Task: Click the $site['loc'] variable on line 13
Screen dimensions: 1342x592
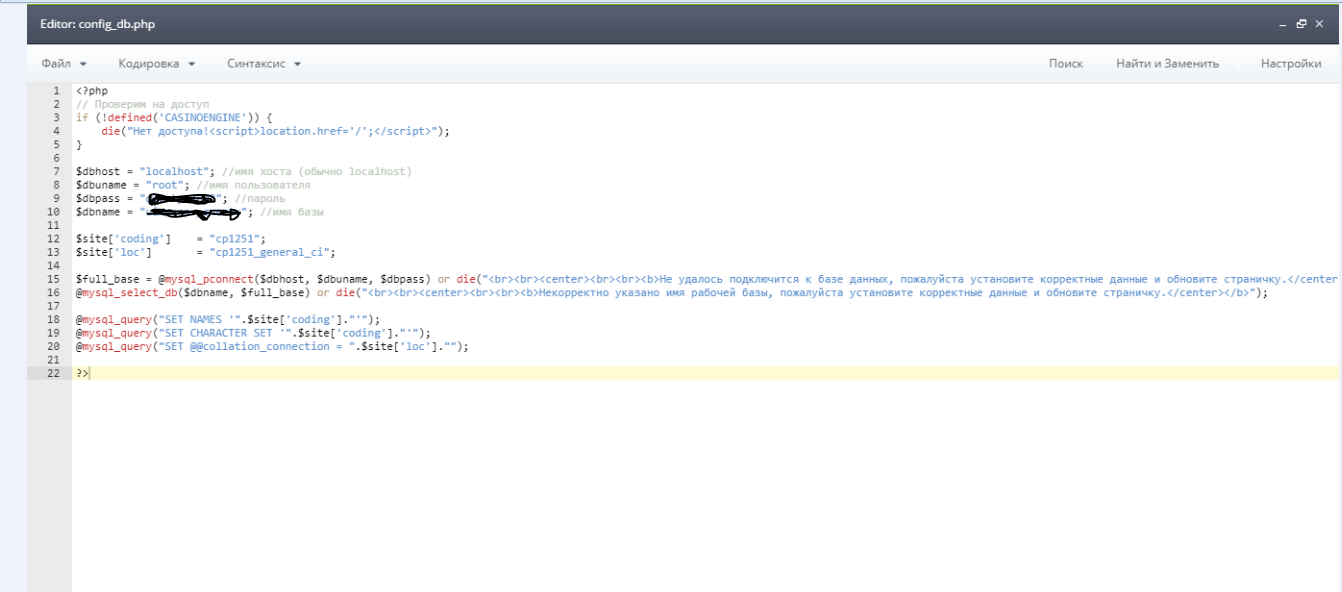Action: [x=113, y=252]
